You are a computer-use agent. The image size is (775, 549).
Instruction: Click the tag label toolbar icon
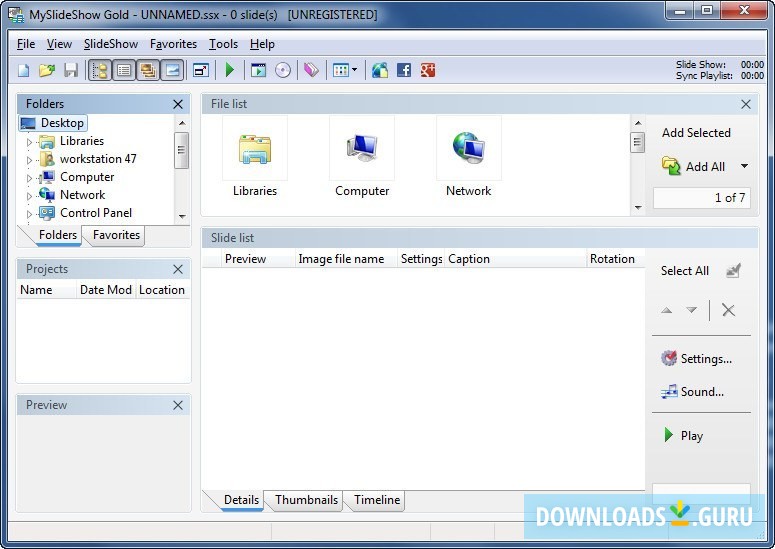[x=311, y=70]
